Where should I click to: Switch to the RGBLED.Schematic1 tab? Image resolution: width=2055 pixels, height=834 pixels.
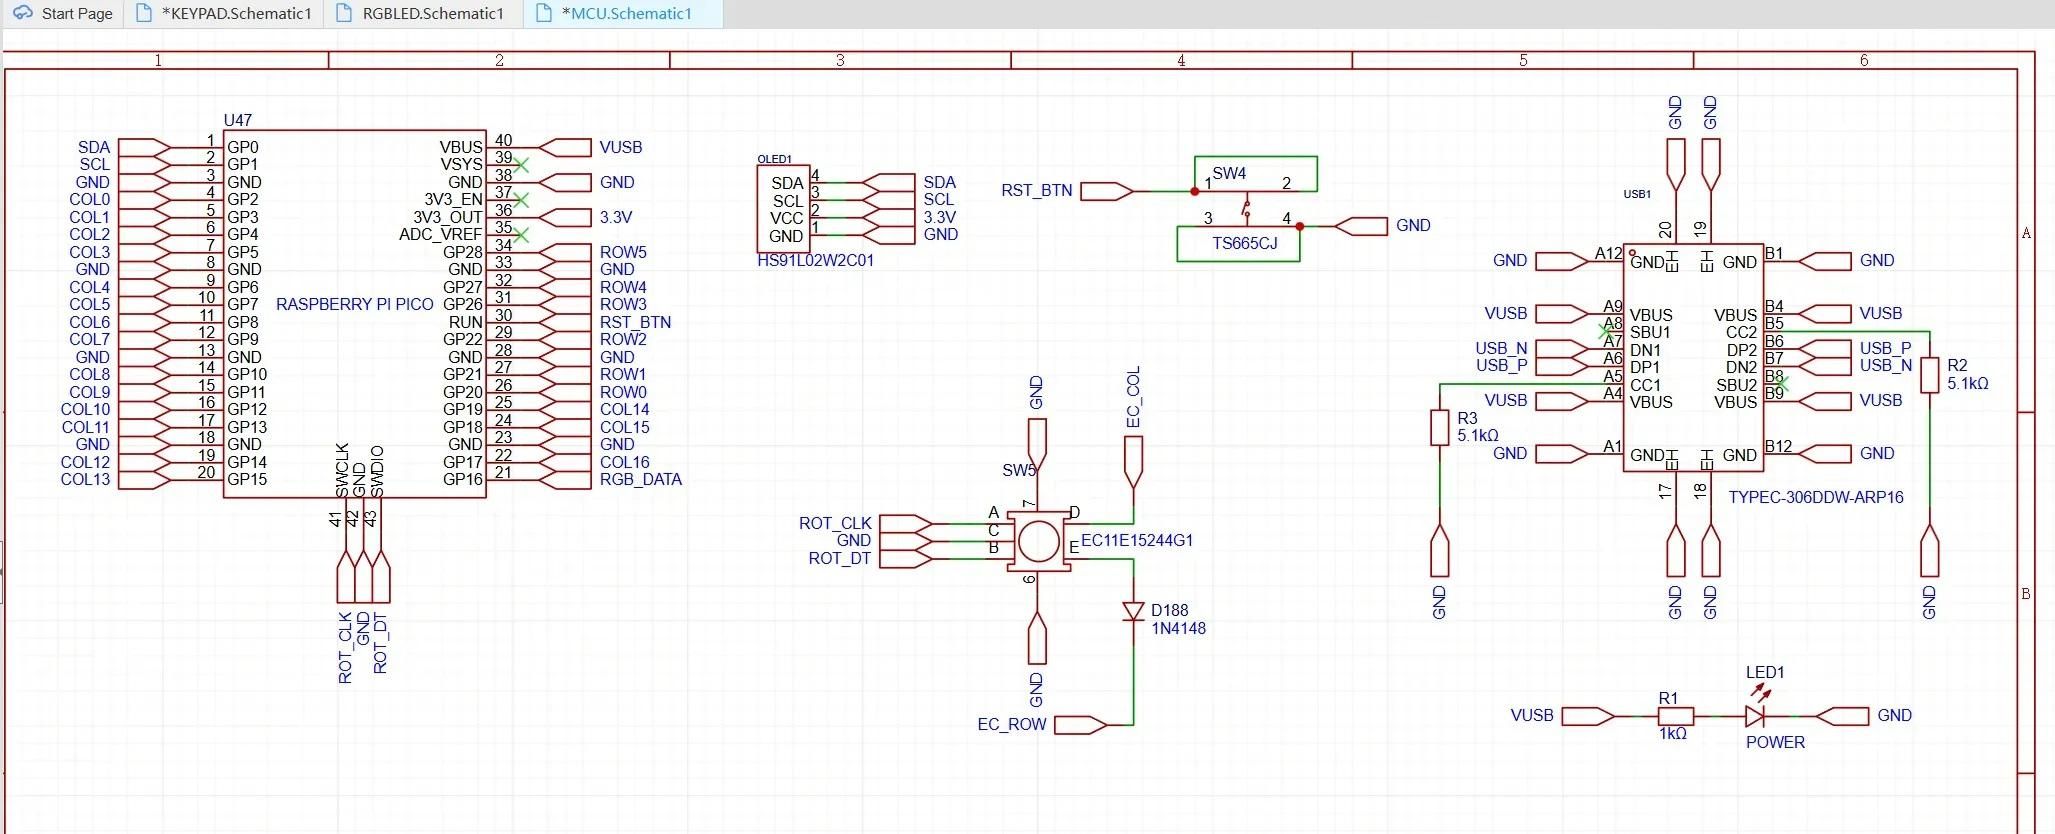(420, 14)
